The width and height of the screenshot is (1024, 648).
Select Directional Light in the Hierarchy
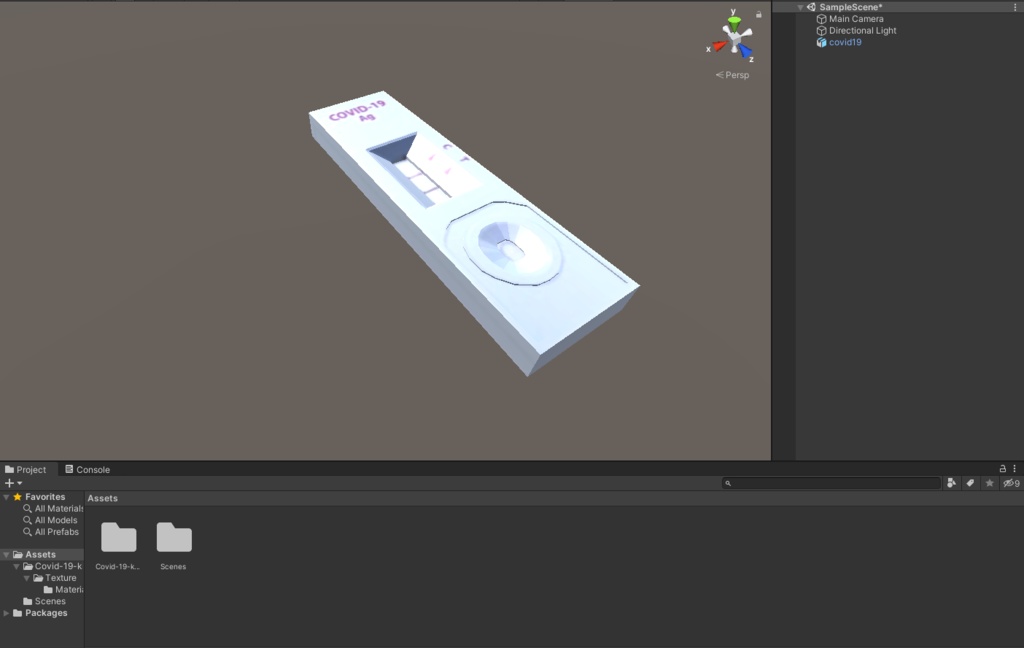pos(862,31)
